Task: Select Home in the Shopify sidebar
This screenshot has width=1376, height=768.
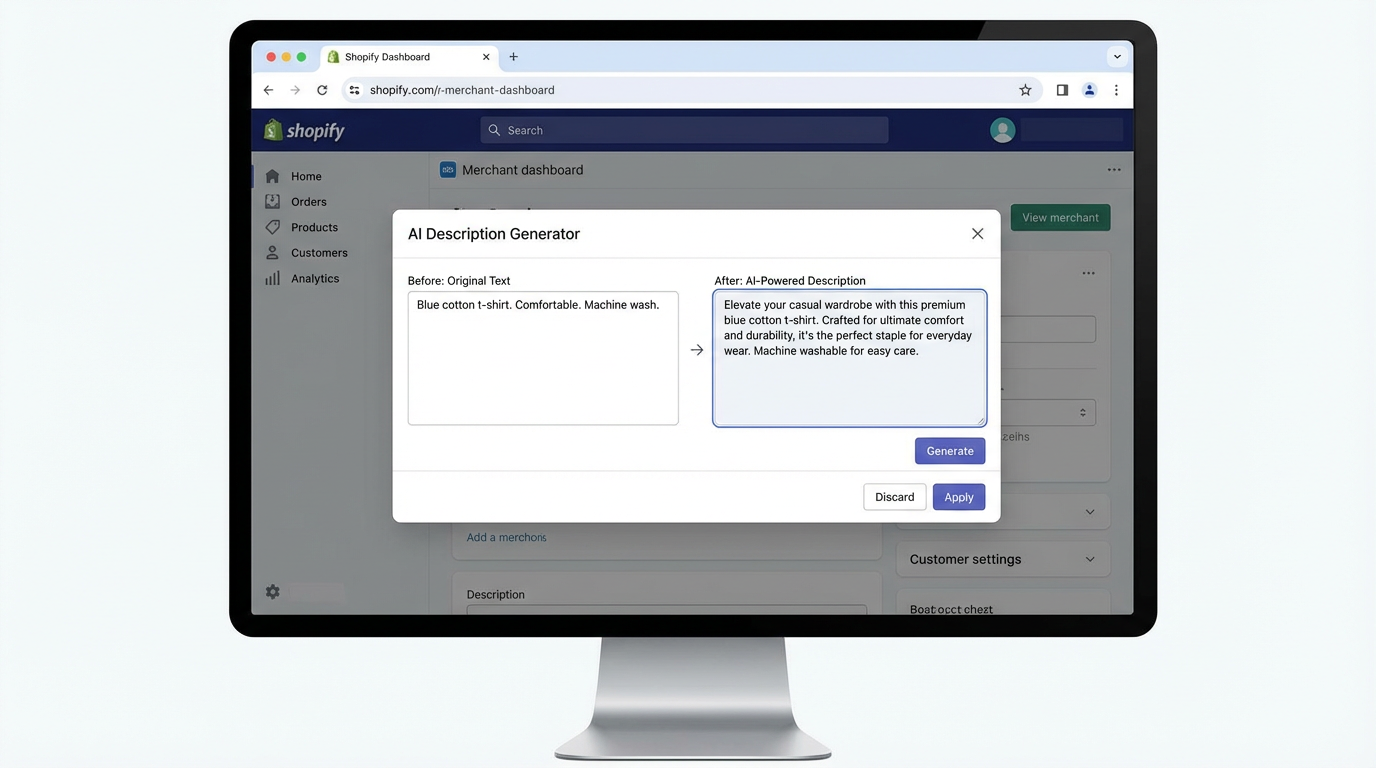Action: (306, 176)
